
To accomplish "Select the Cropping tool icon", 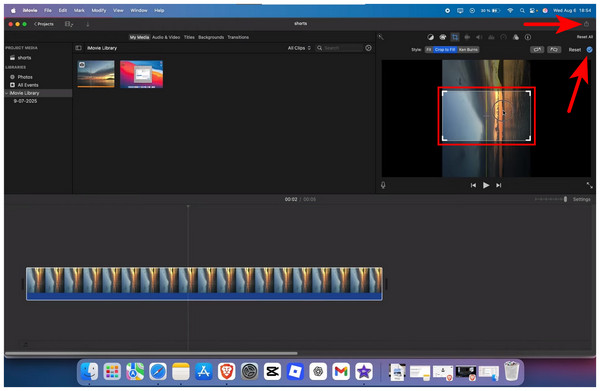I will pyautogui.click(x=455, y=37).
